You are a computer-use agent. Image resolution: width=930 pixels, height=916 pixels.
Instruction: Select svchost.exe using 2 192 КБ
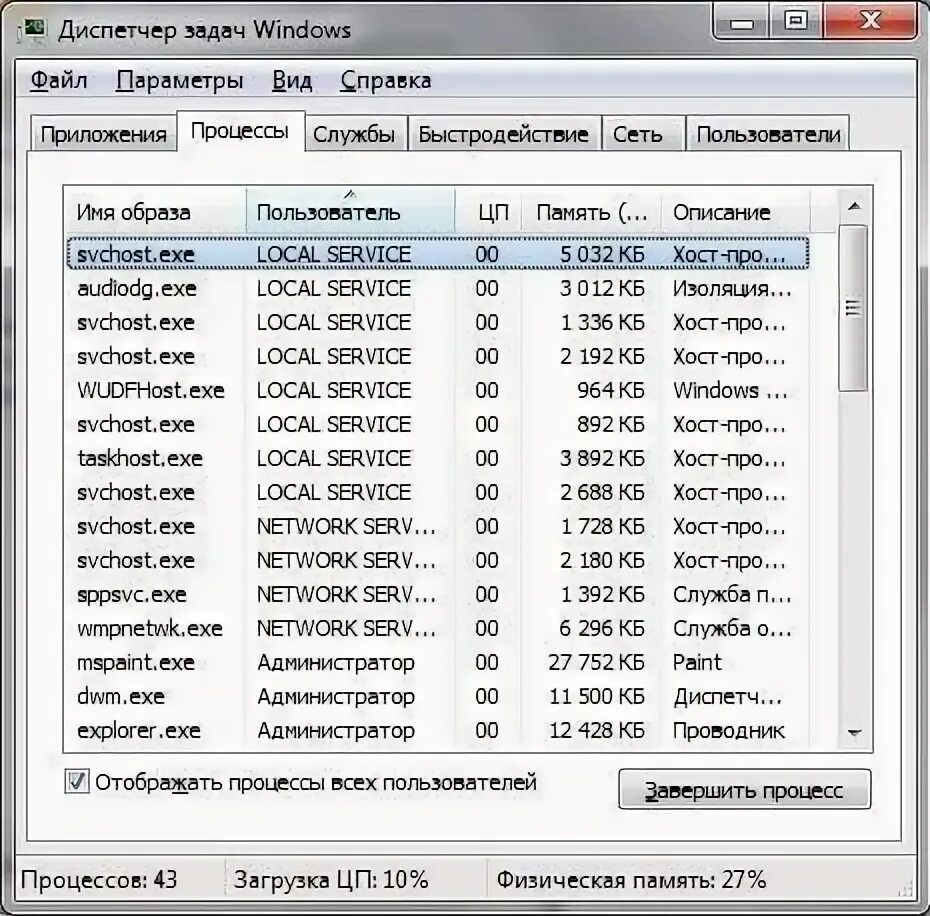[x=438, y=356]
